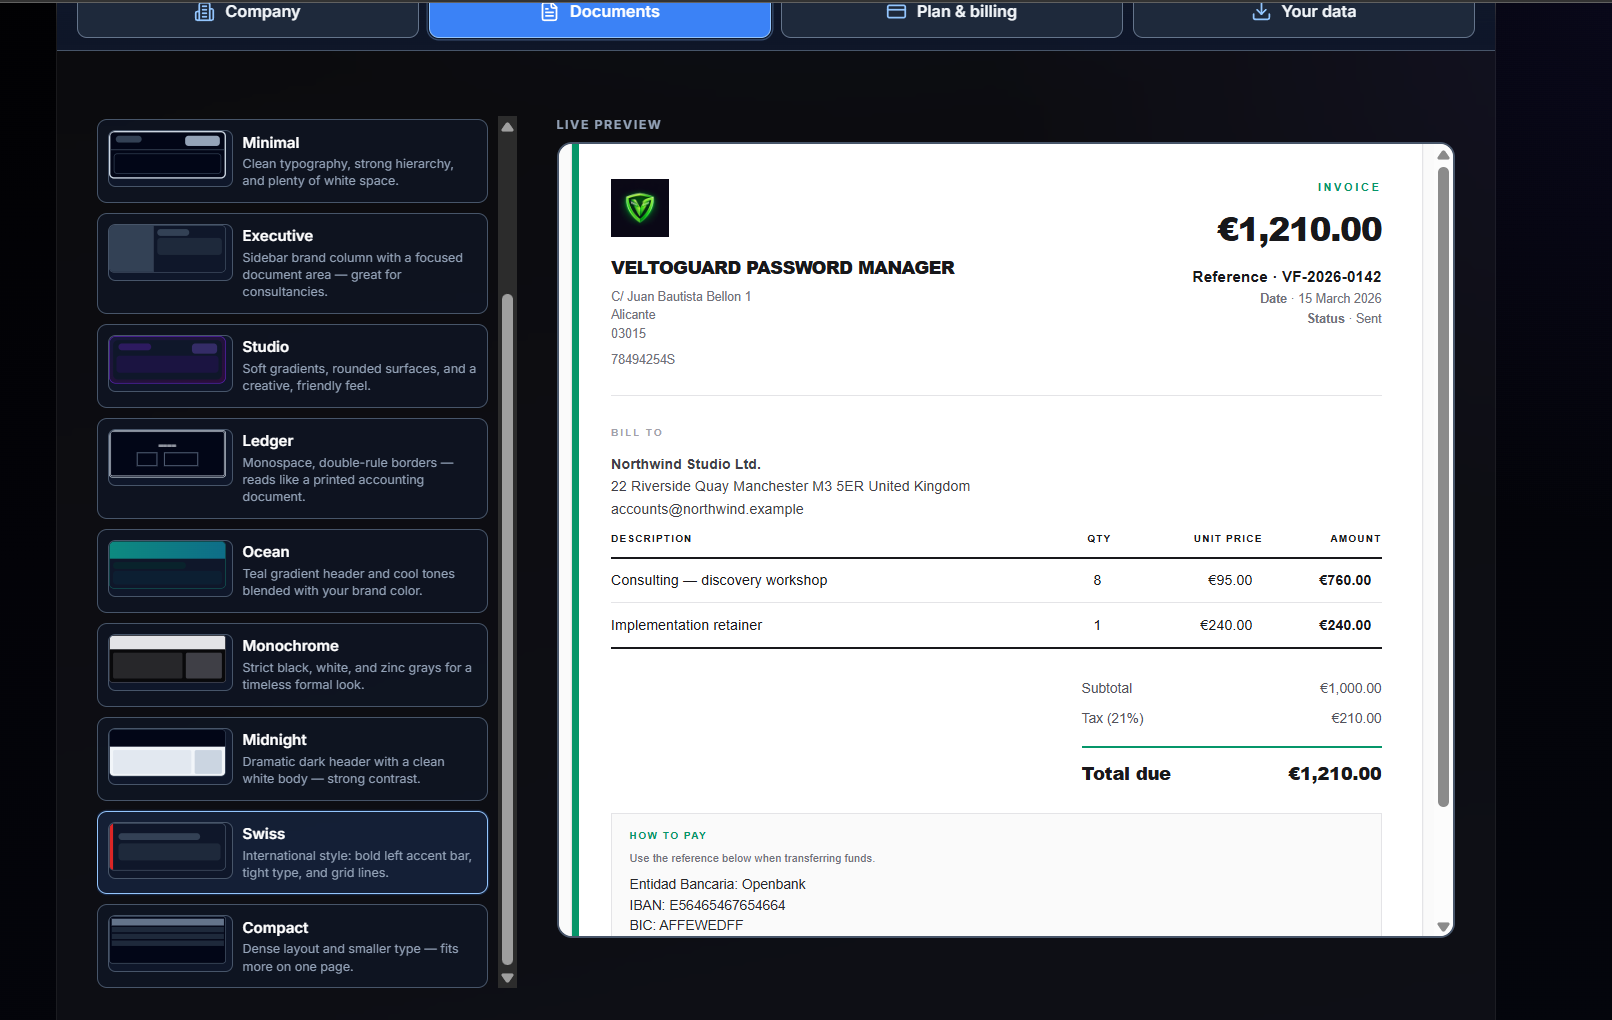Image resolution: width=1612 pixels, height=1020 pixels.
Task: Click the 'Midnight' template title
Action: (274, 740)
